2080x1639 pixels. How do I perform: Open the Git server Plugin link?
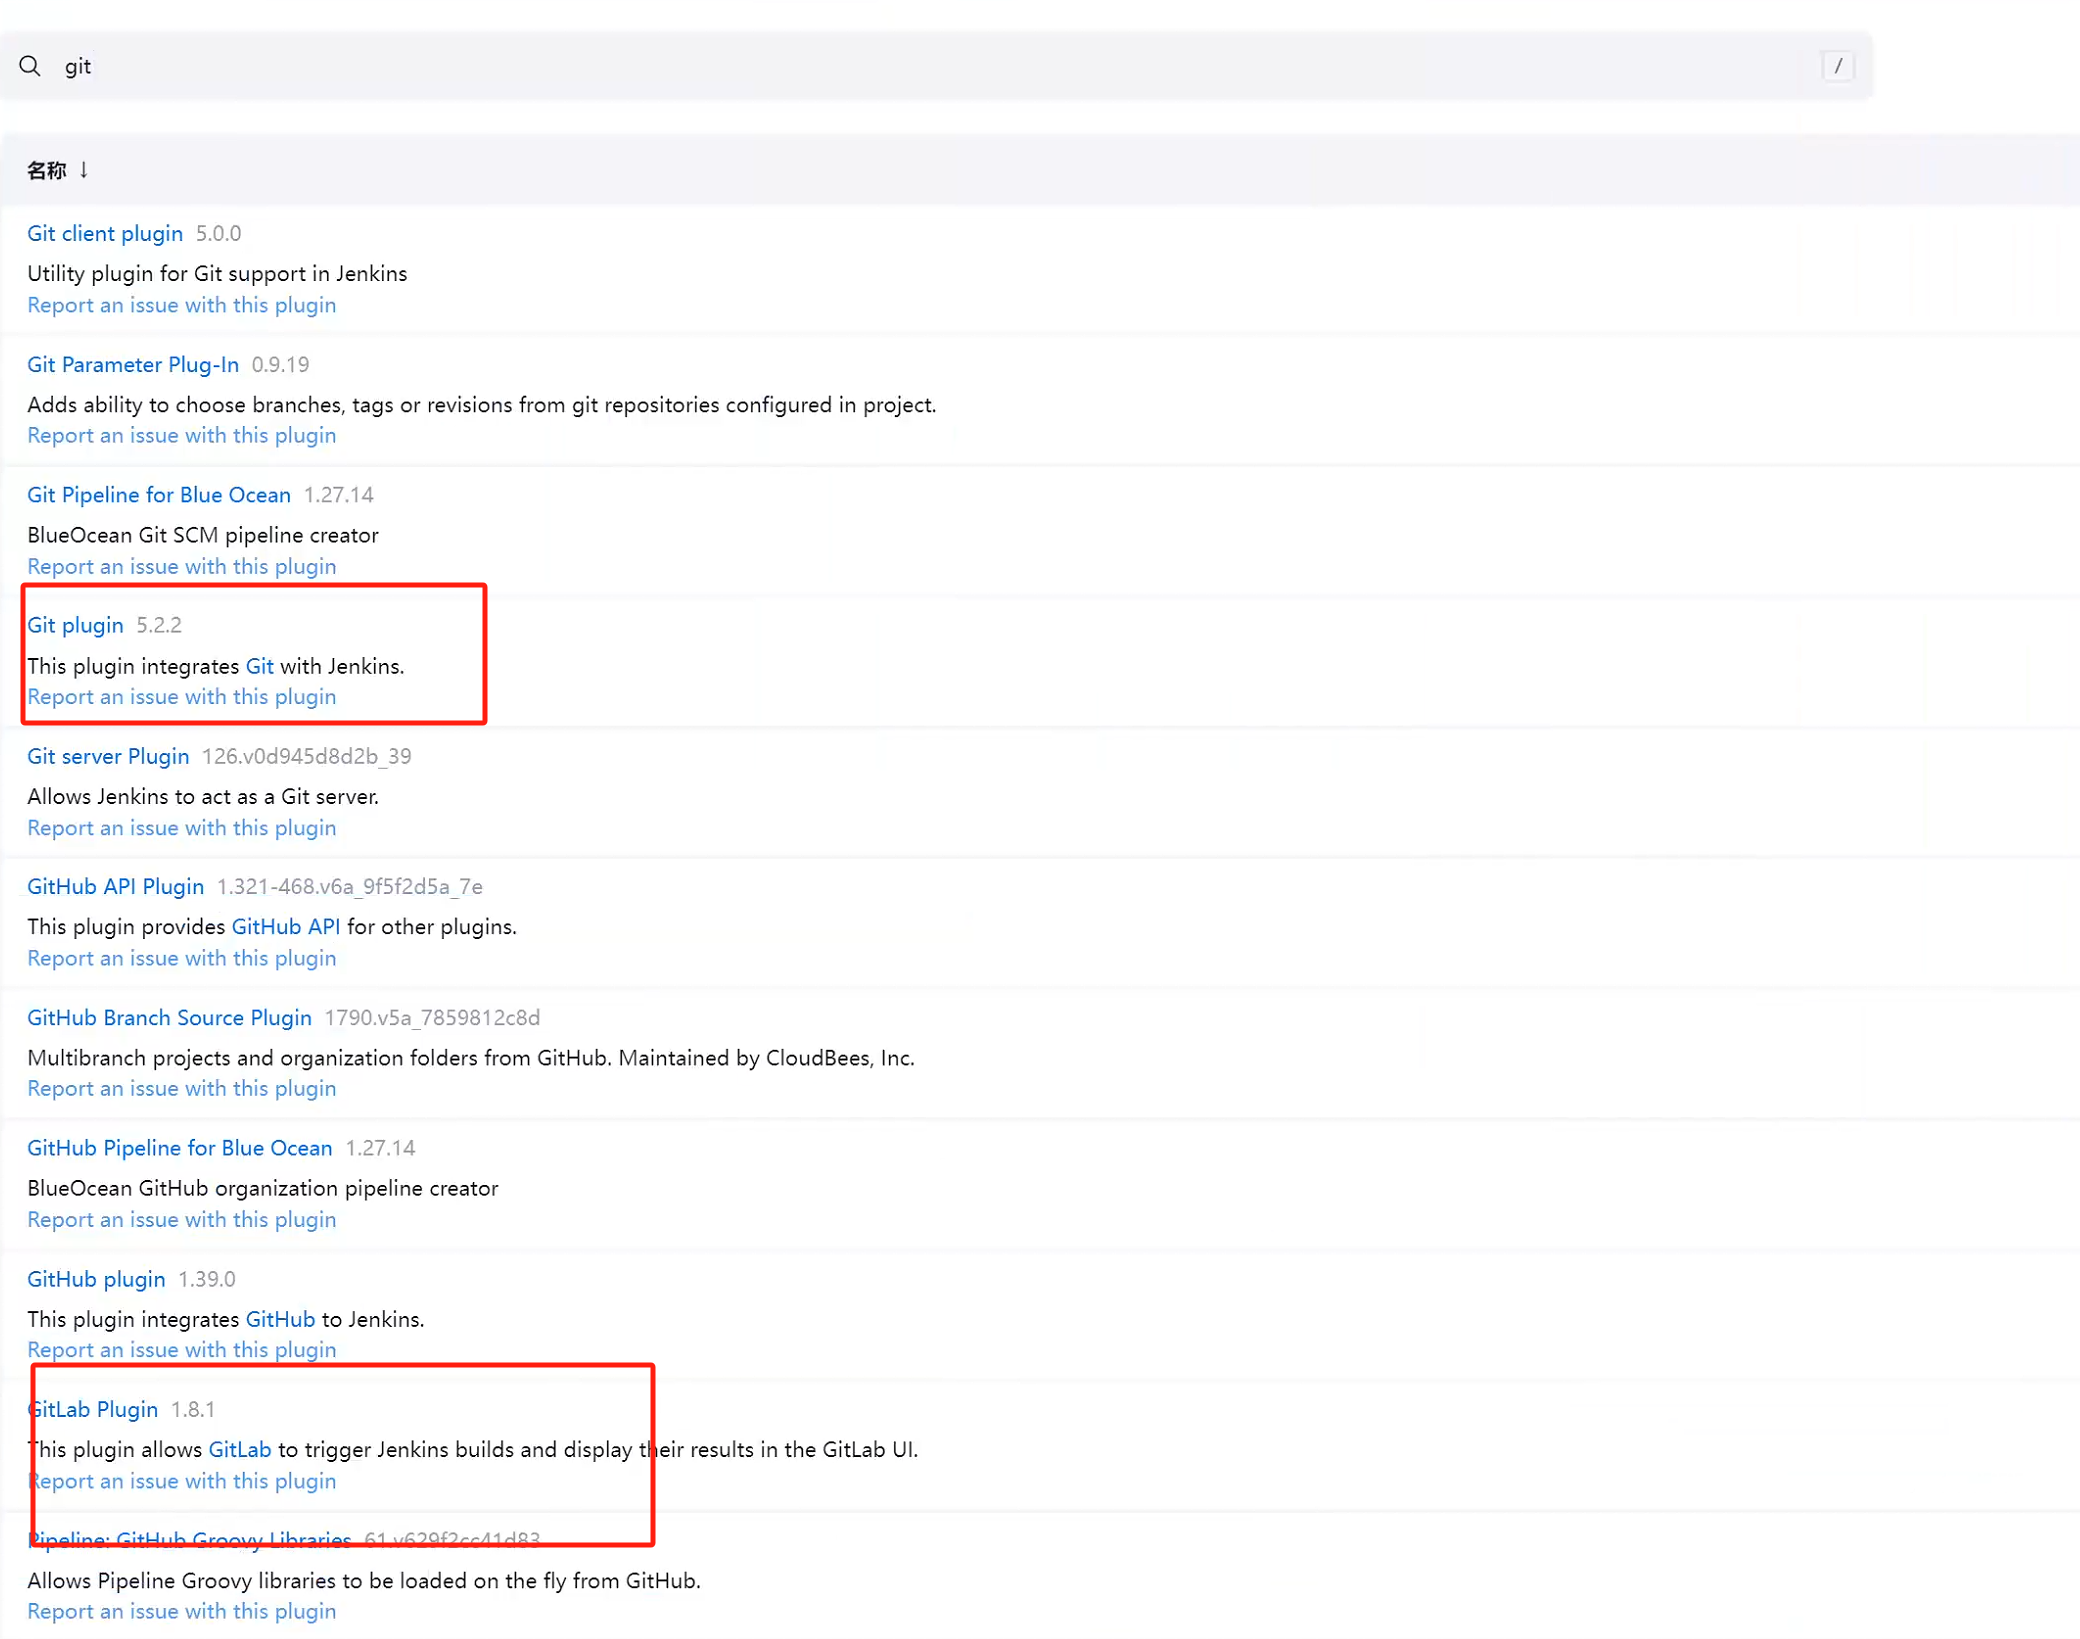click(108, 756)
